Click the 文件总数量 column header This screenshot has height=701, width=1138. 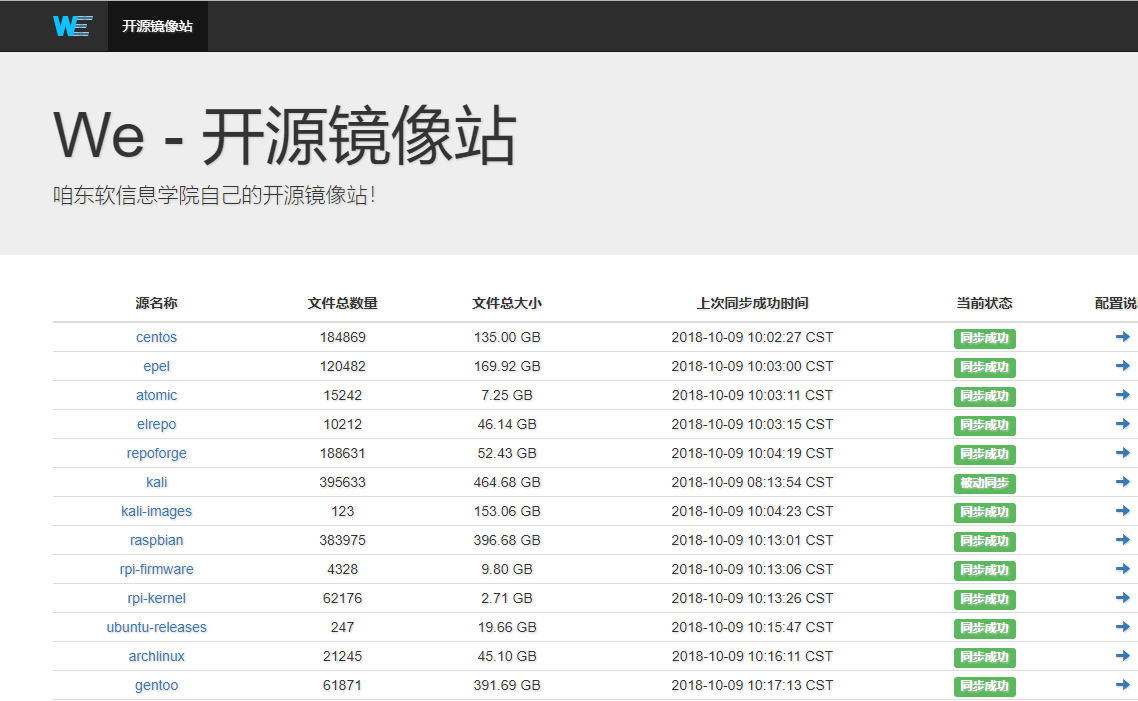point(343,303)
